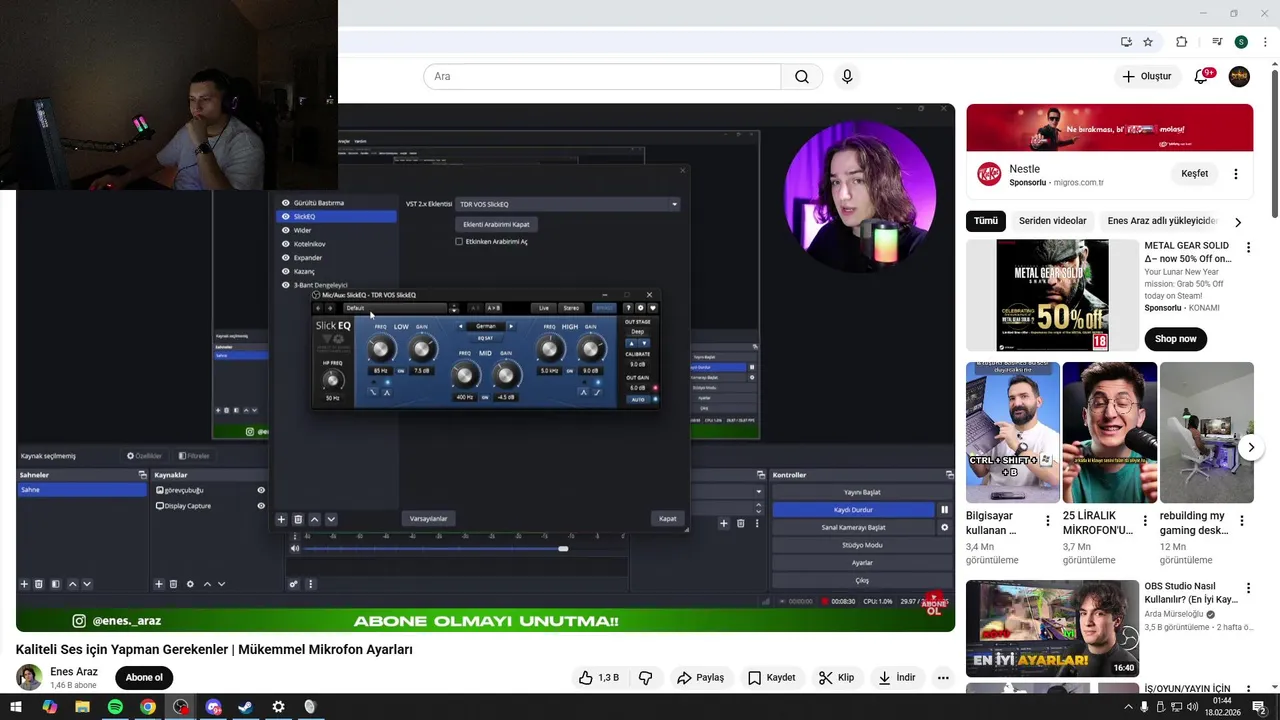Add a filter with the plus icon
This screenshot has height=720, width=1280.
(281, 519)
